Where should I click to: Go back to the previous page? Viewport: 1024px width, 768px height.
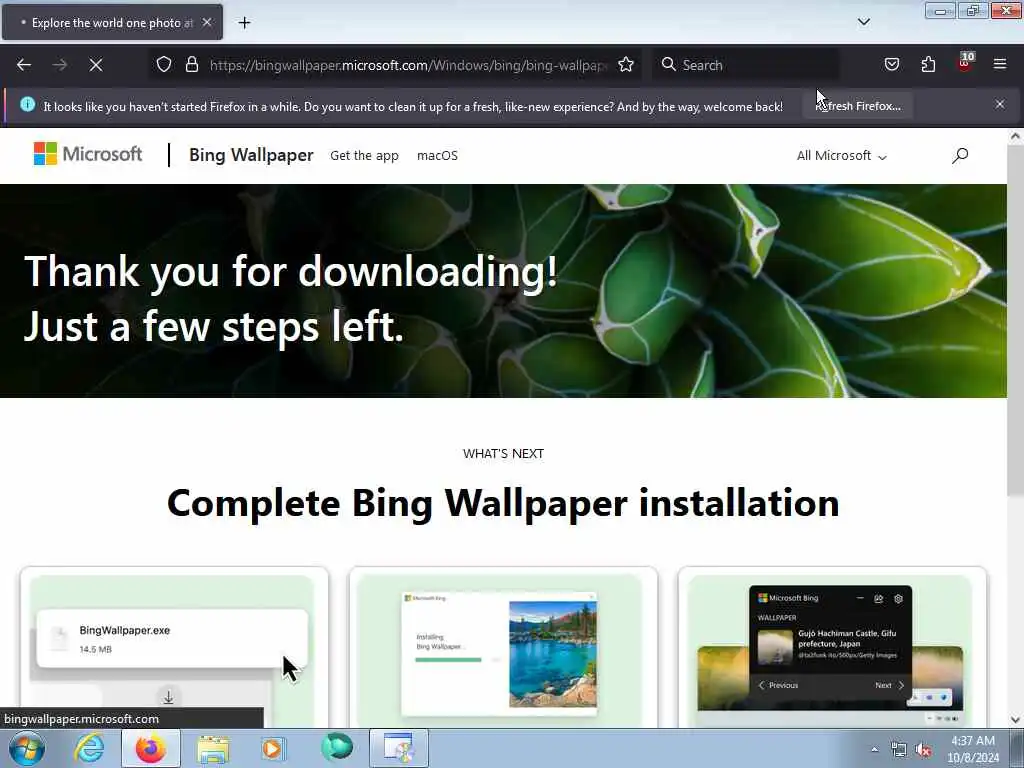pos(24,65)
